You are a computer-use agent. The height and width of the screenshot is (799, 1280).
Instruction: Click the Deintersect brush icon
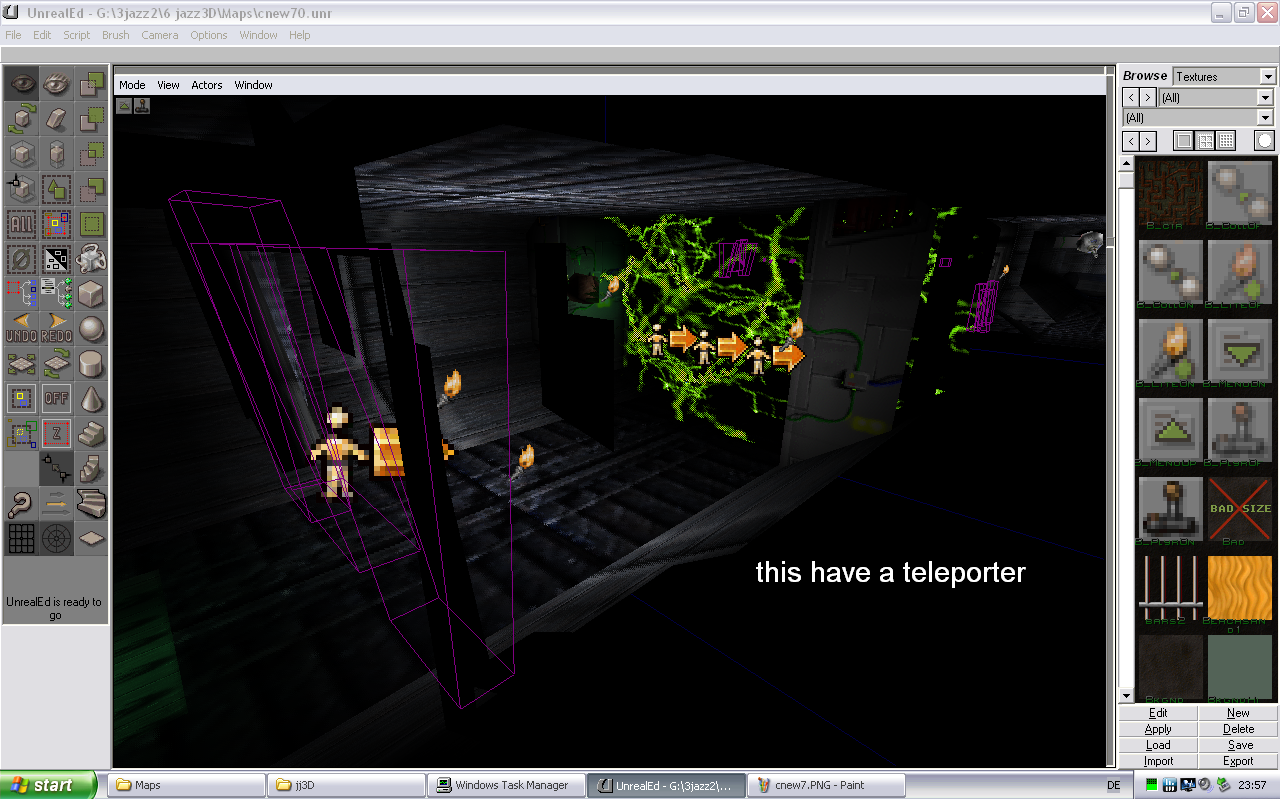click(91, 190)
